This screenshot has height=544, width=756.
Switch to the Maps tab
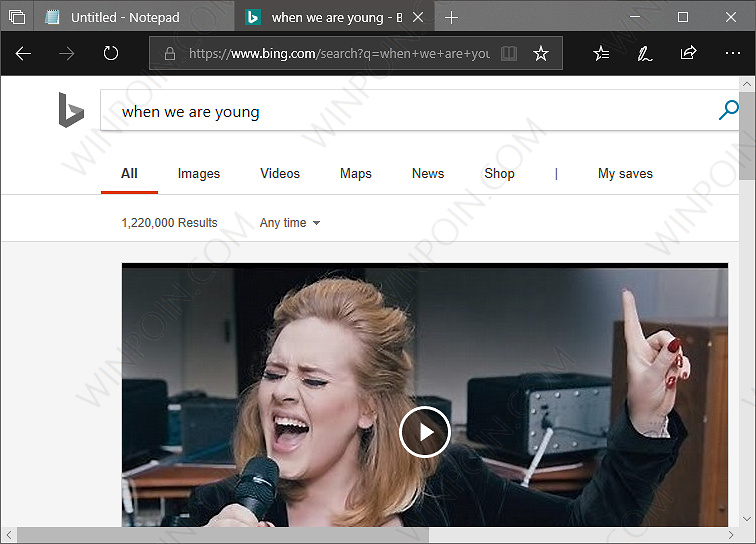coord(356,174)
